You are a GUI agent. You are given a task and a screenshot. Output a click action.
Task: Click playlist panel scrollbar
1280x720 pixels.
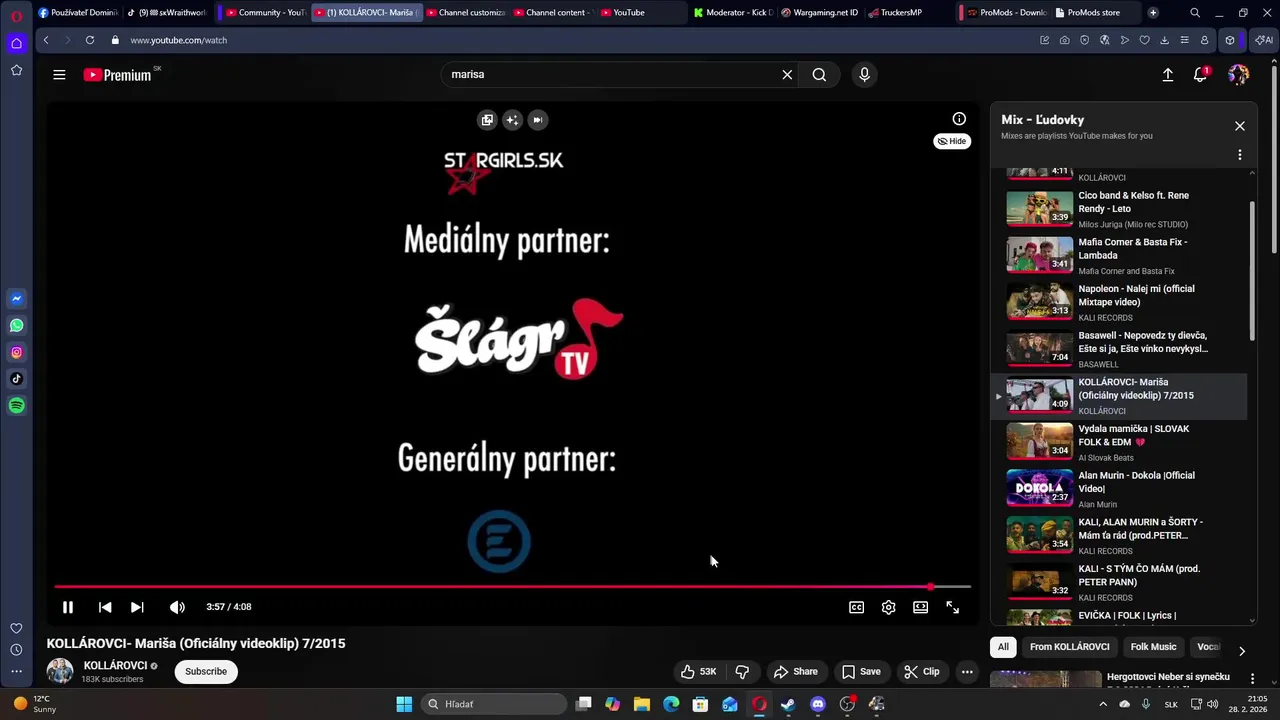click(1252, 270)
